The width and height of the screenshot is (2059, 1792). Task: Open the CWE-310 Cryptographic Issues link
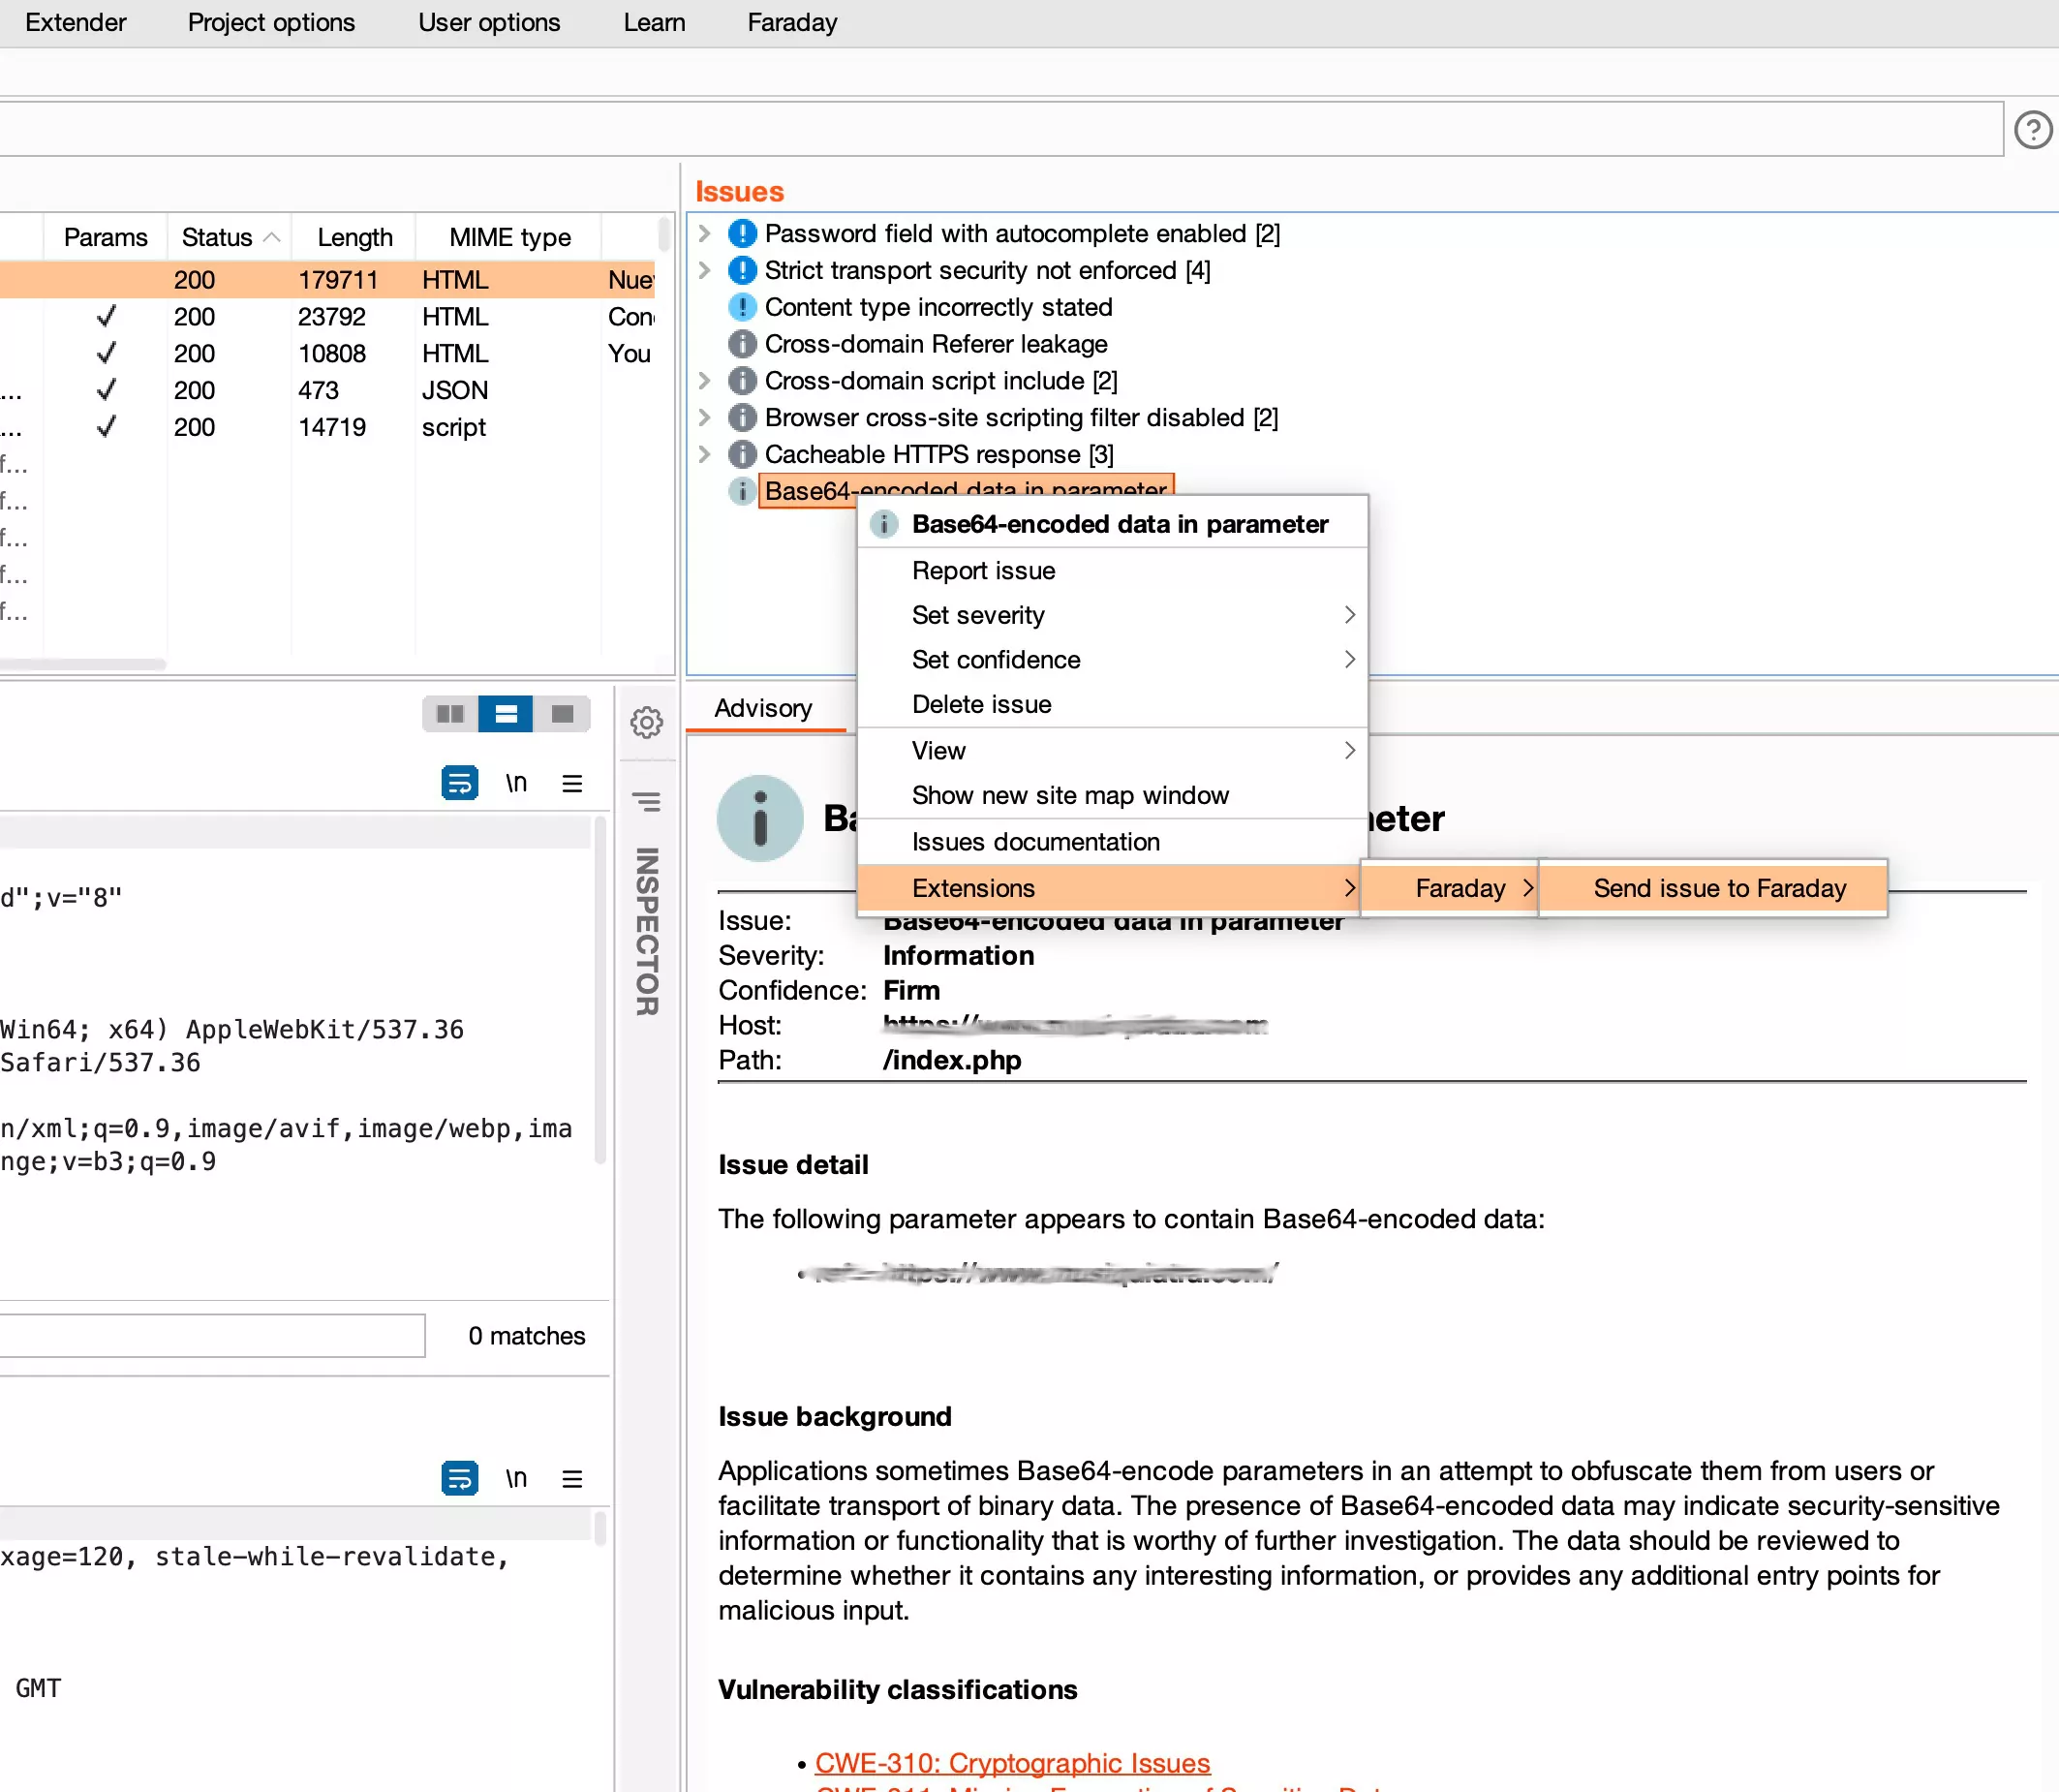click(1012, 1762)
